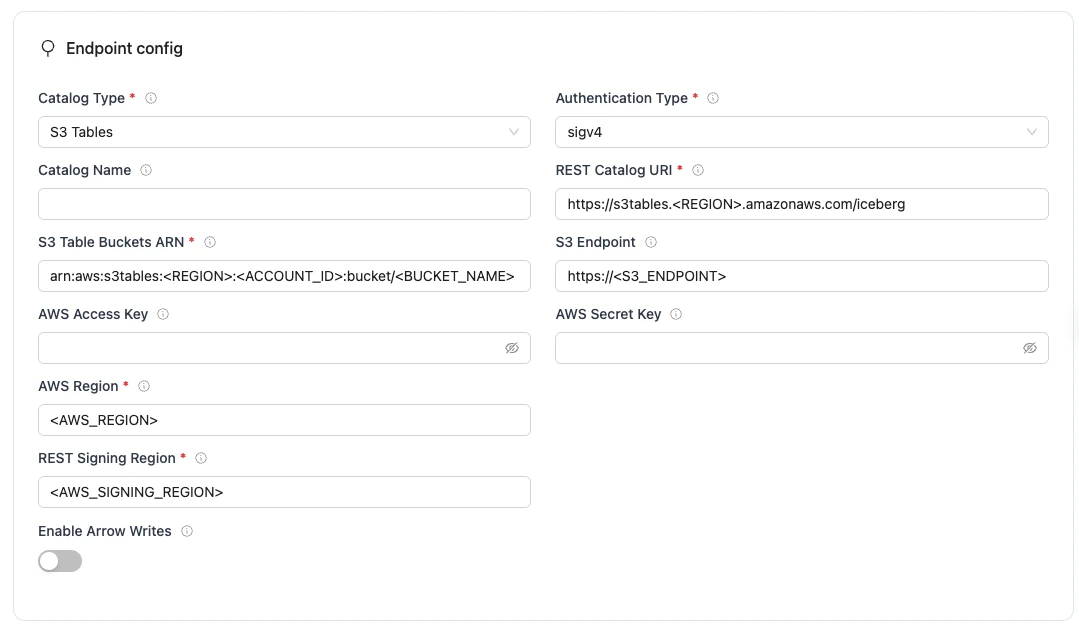
Task: Click the empty Catalog Name field
Action: pos(284,204)
